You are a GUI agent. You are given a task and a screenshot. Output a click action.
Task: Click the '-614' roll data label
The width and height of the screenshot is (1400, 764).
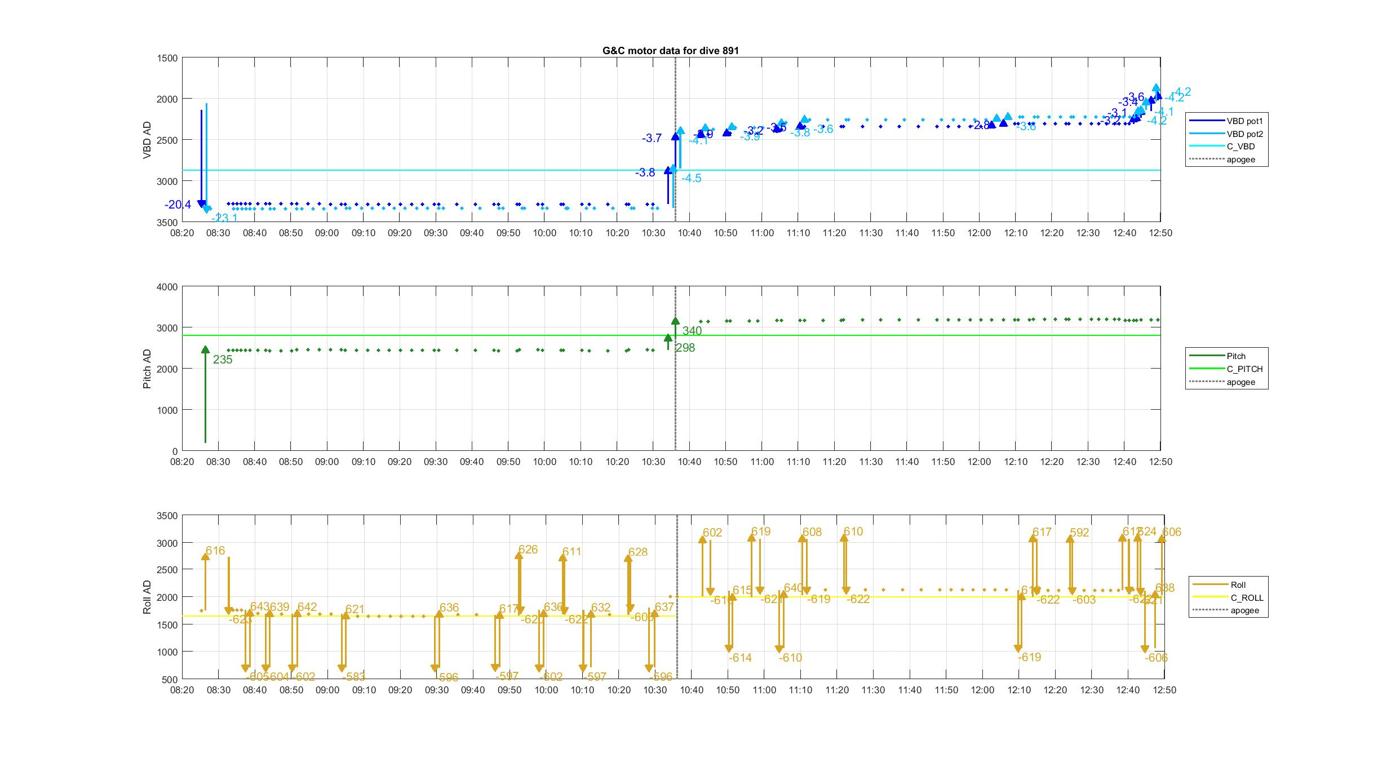pos(739,658)
